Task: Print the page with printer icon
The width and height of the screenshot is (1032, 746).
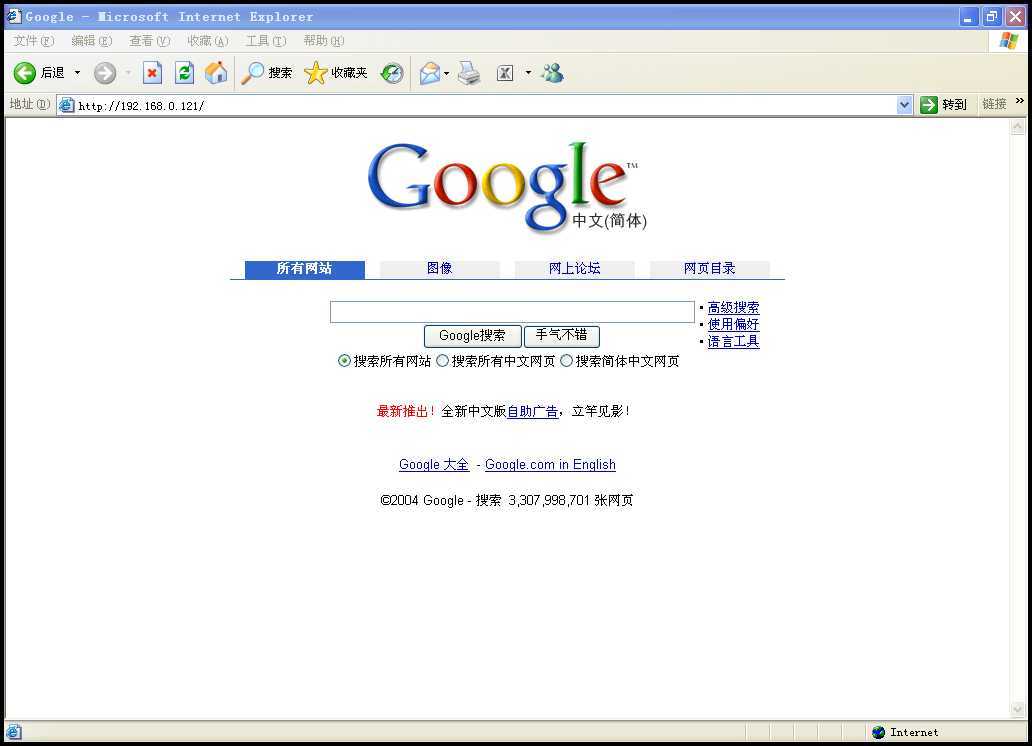Action: 469,72
